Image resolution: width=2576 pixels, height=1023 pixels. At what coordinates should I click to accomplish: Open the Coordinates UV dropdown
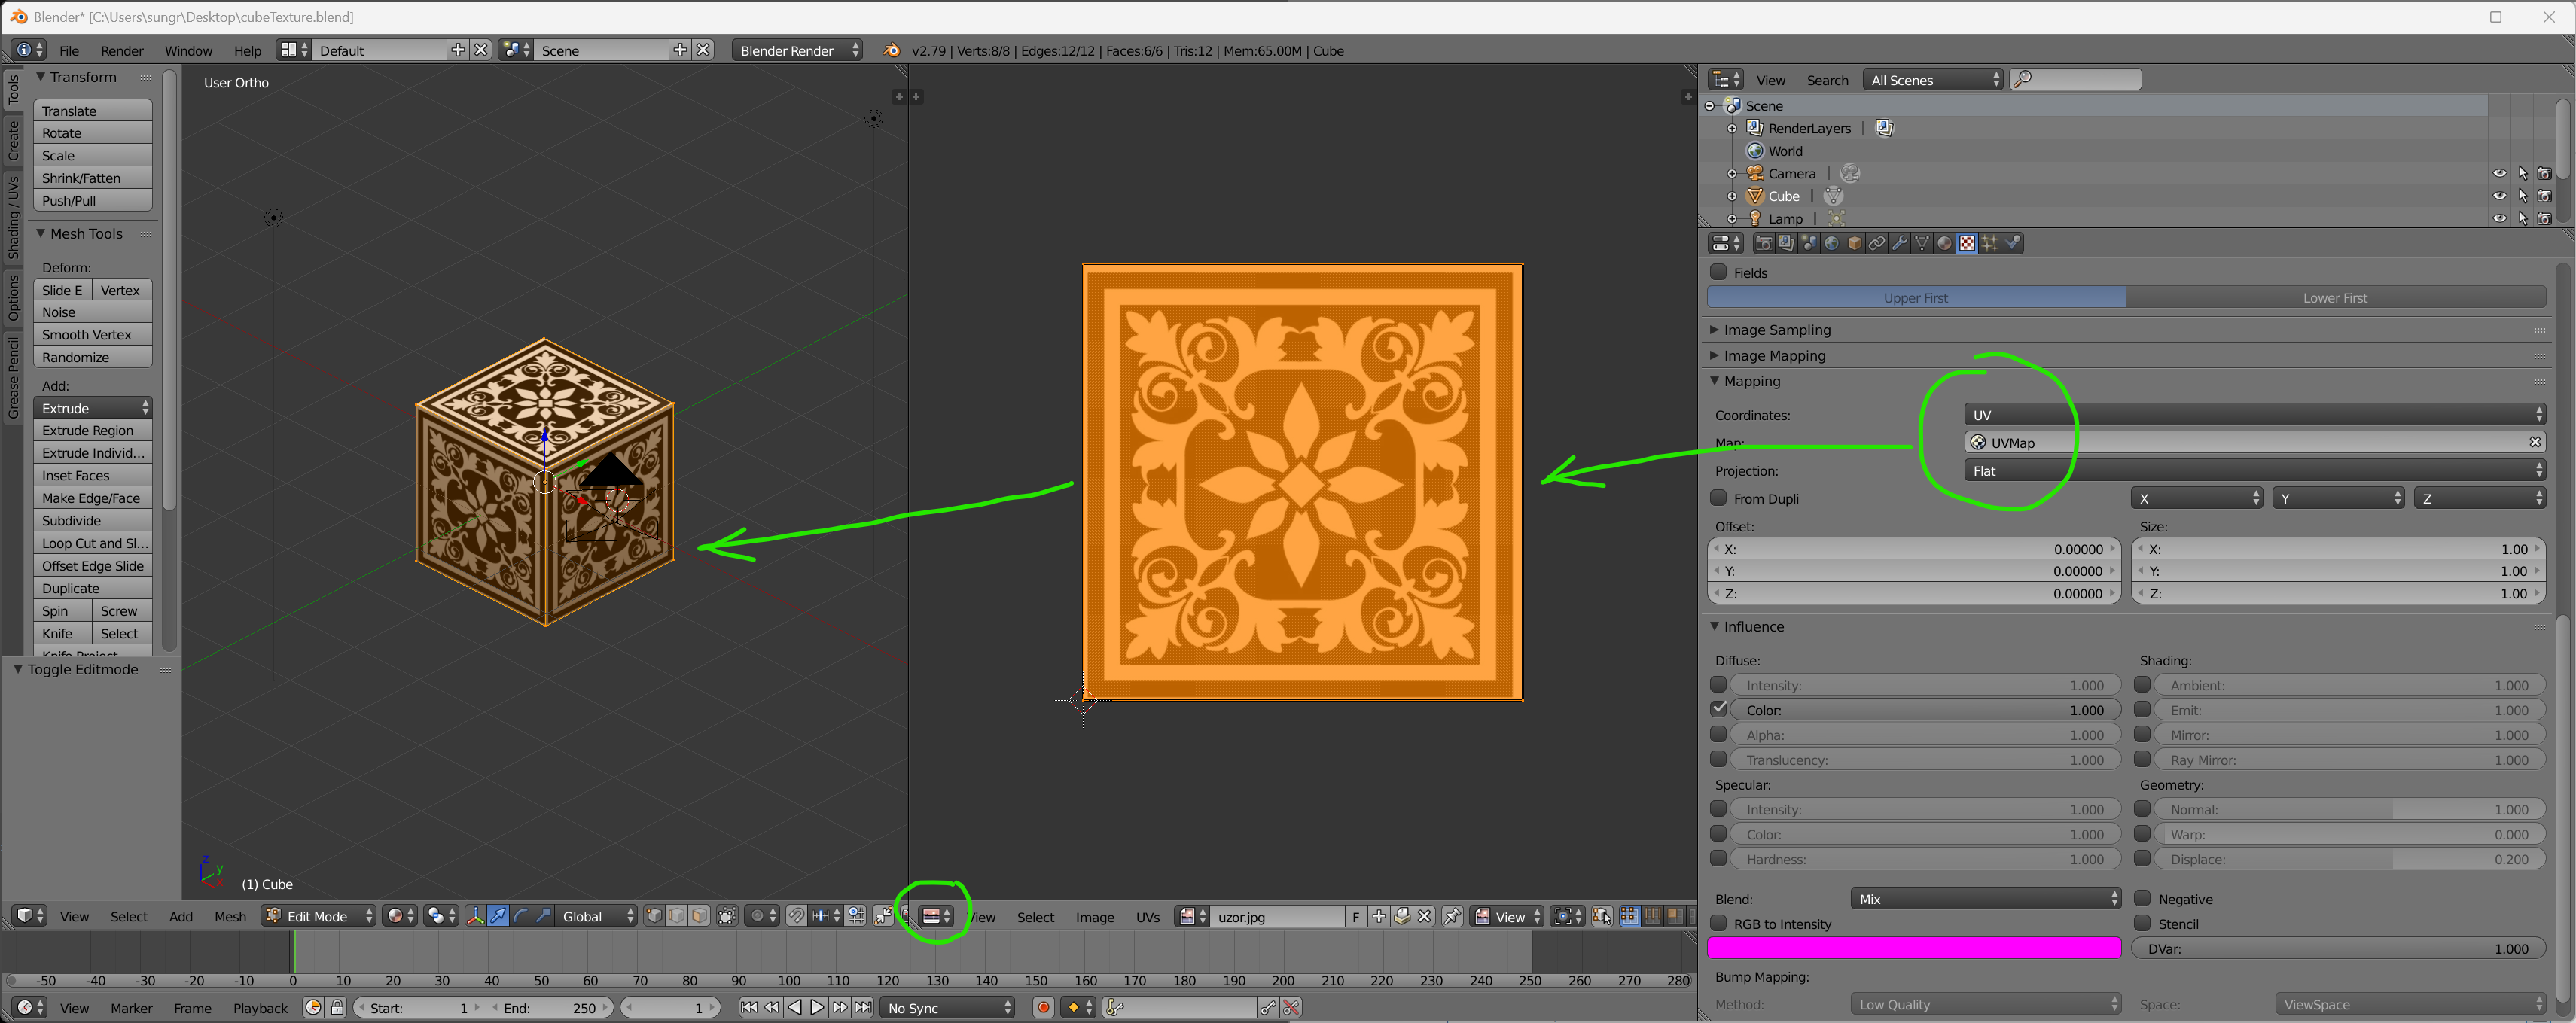pyautogui.click(x=2253, y=414)
